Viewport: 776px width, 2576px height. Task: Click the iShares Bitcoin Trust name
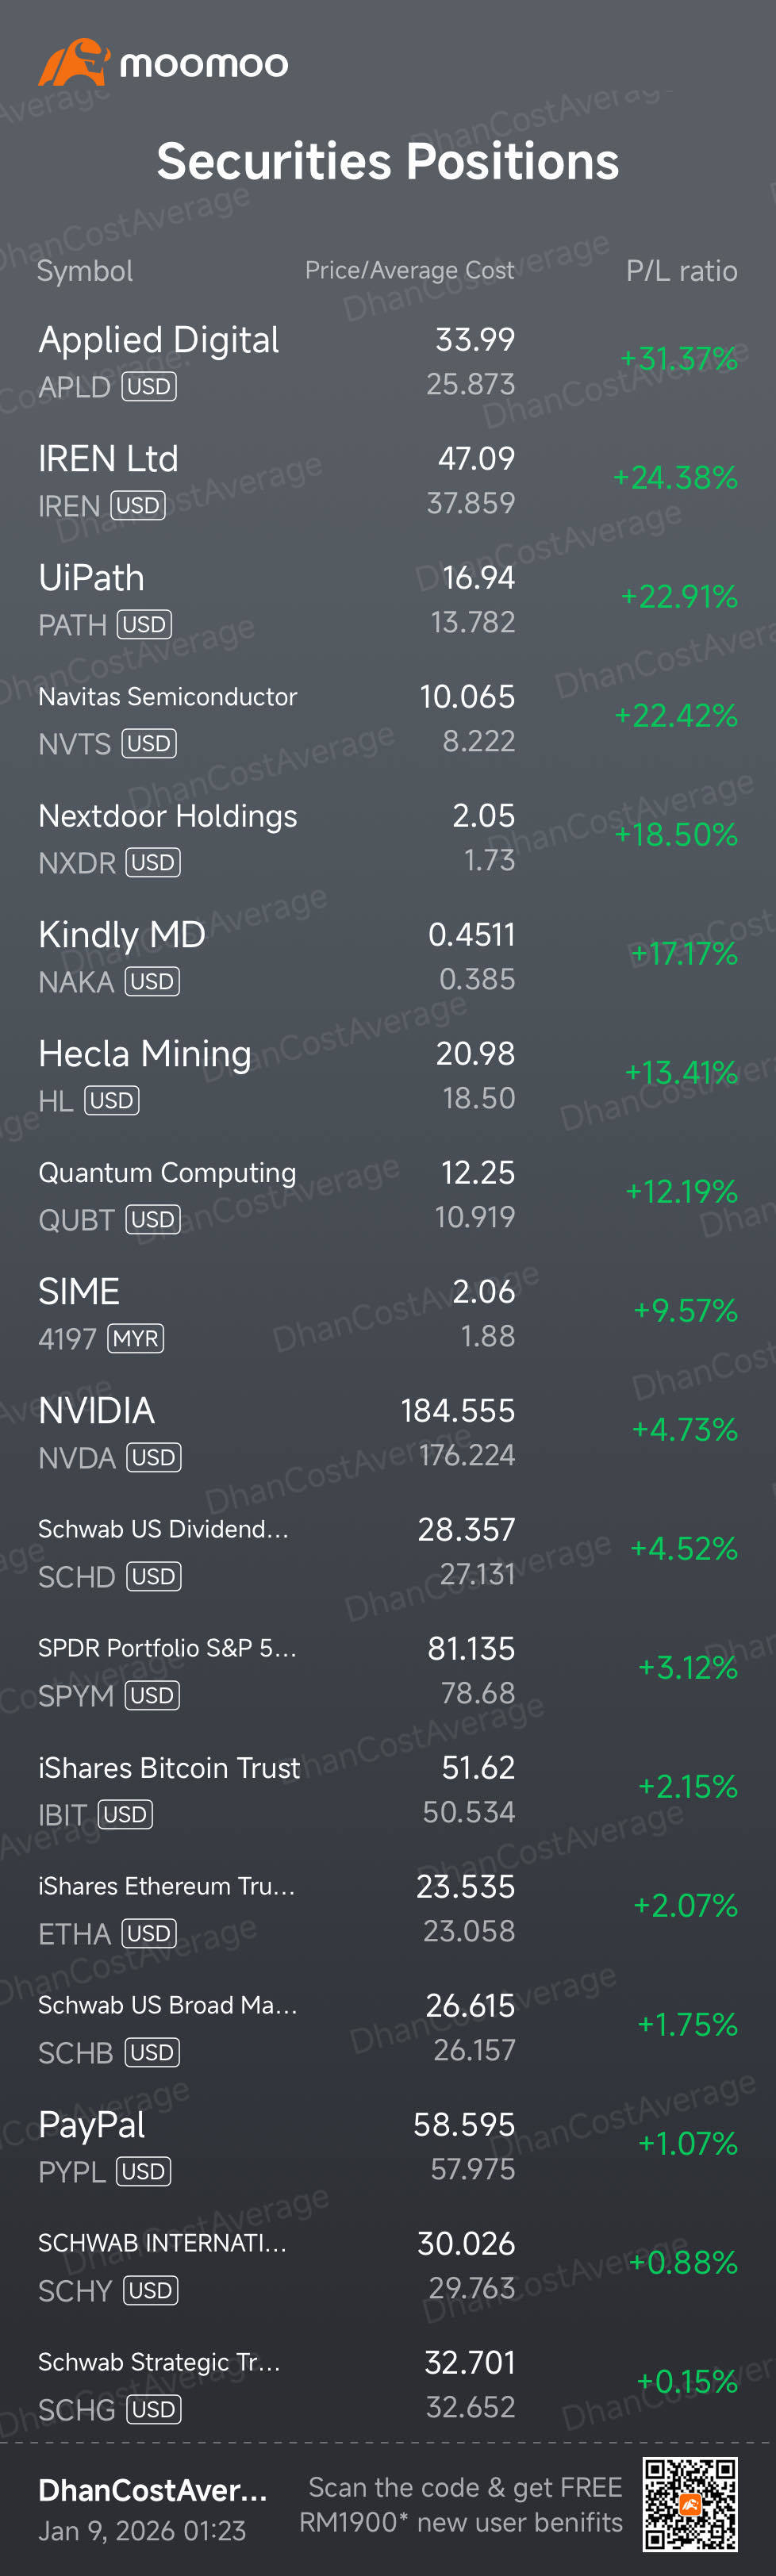(169, 1767)
